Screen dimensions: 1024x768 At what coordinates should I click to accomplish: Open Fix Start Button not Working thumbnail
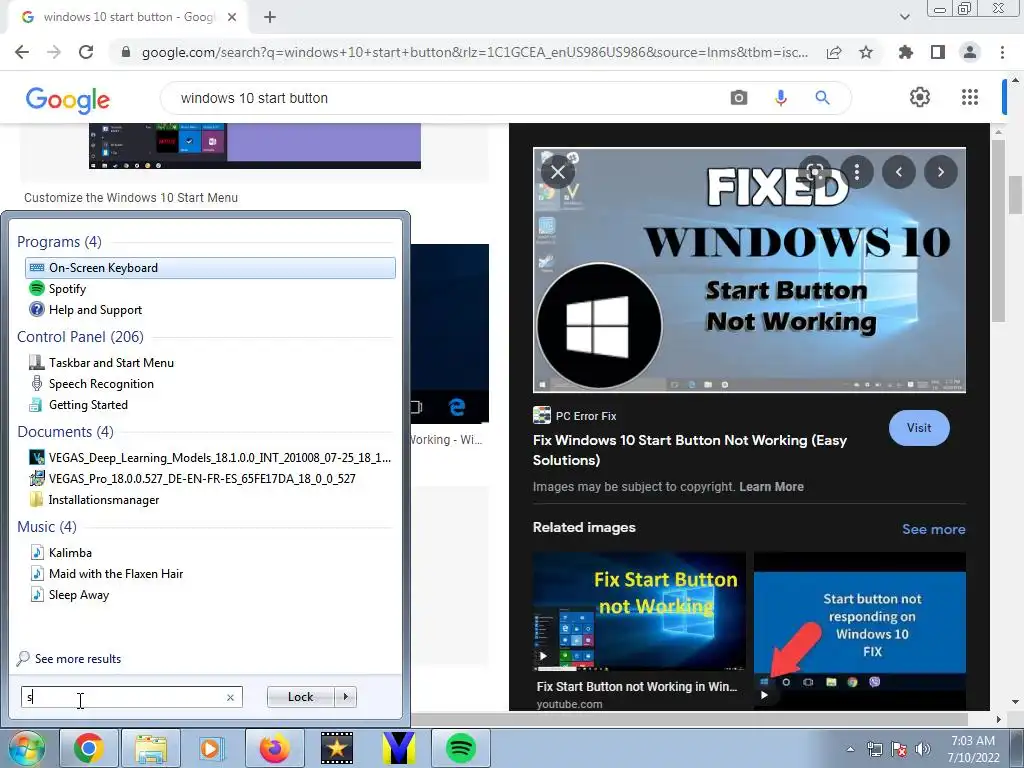(639, 611)
